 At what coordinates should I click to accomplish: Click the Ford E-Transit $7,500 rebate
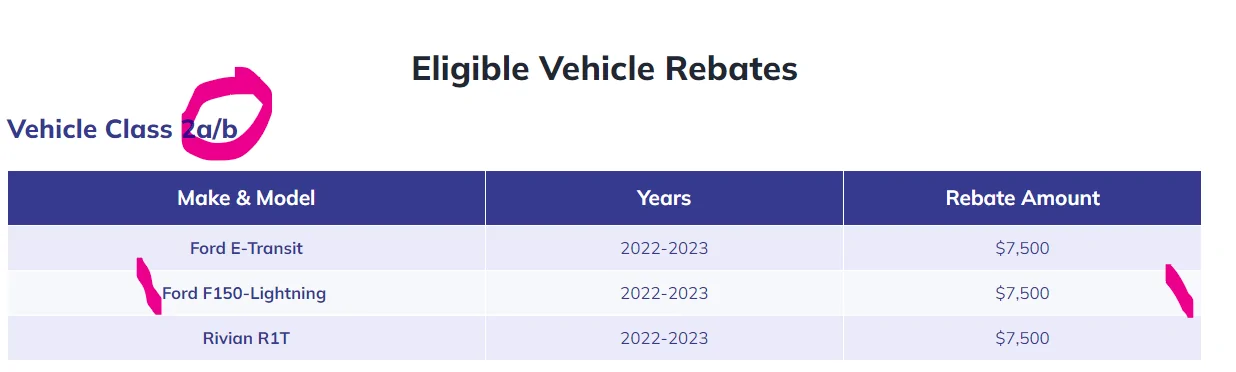pos(1022,248)
